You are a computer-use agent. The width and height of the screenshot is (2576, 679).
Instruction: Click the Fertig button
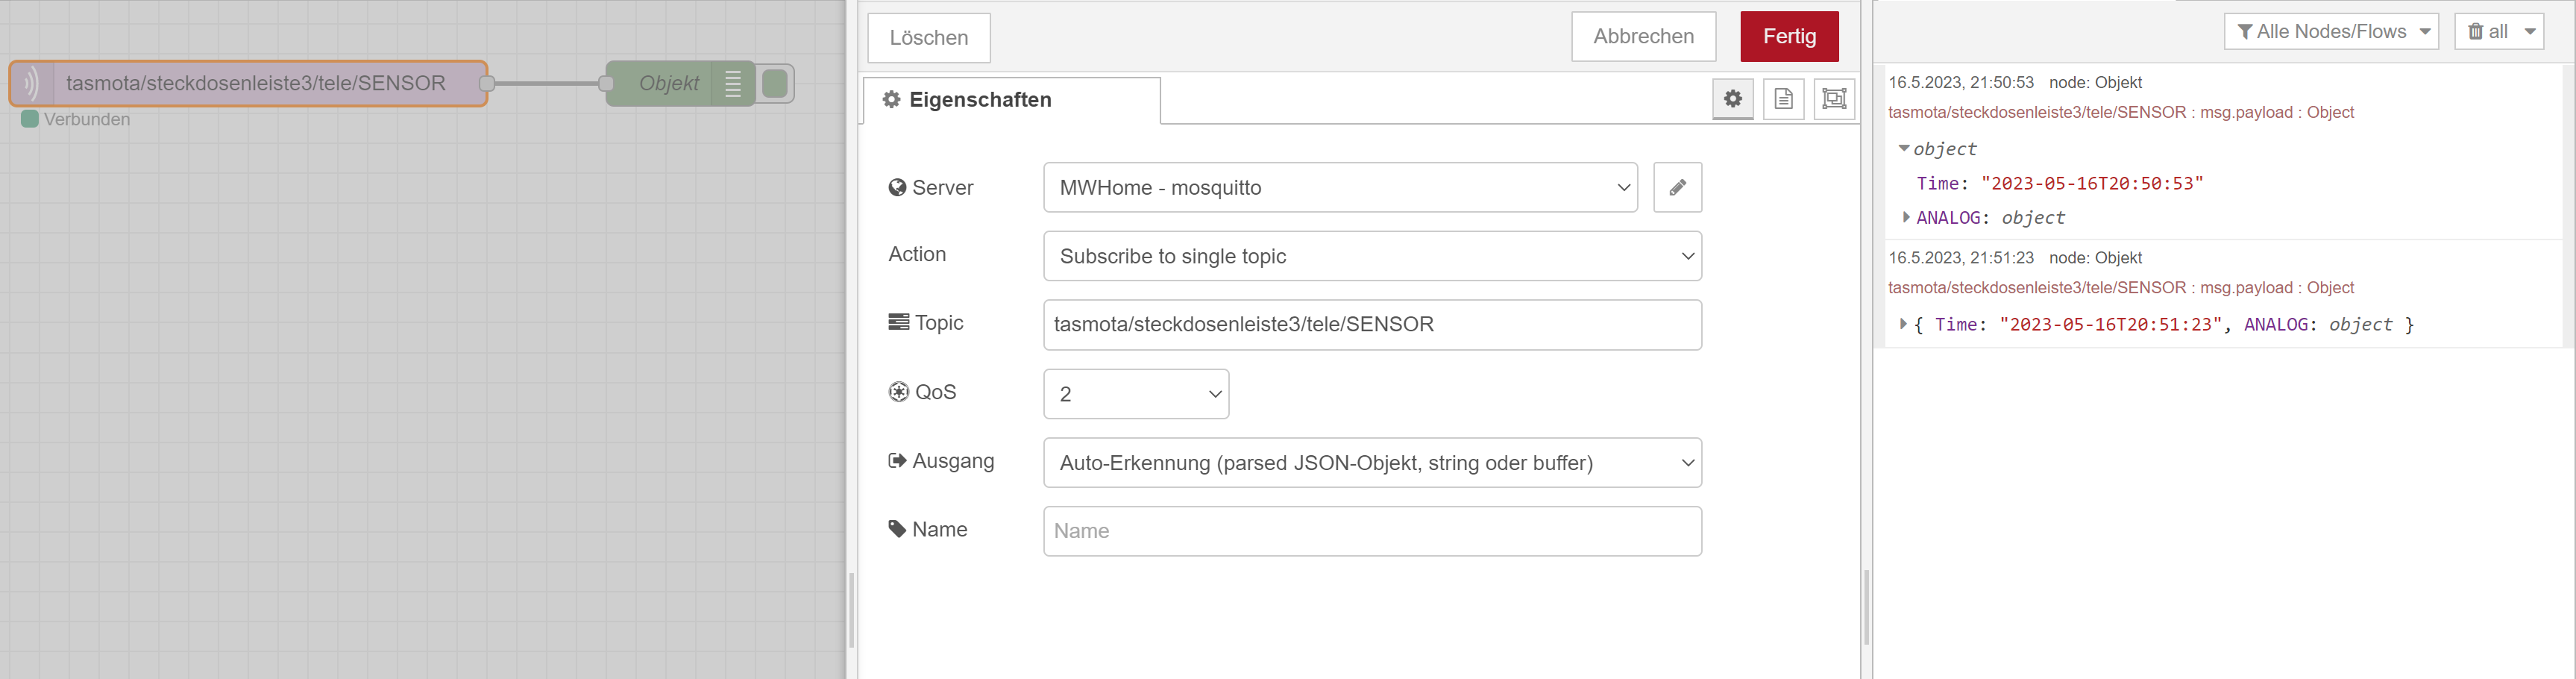(x=1789, y=37)
